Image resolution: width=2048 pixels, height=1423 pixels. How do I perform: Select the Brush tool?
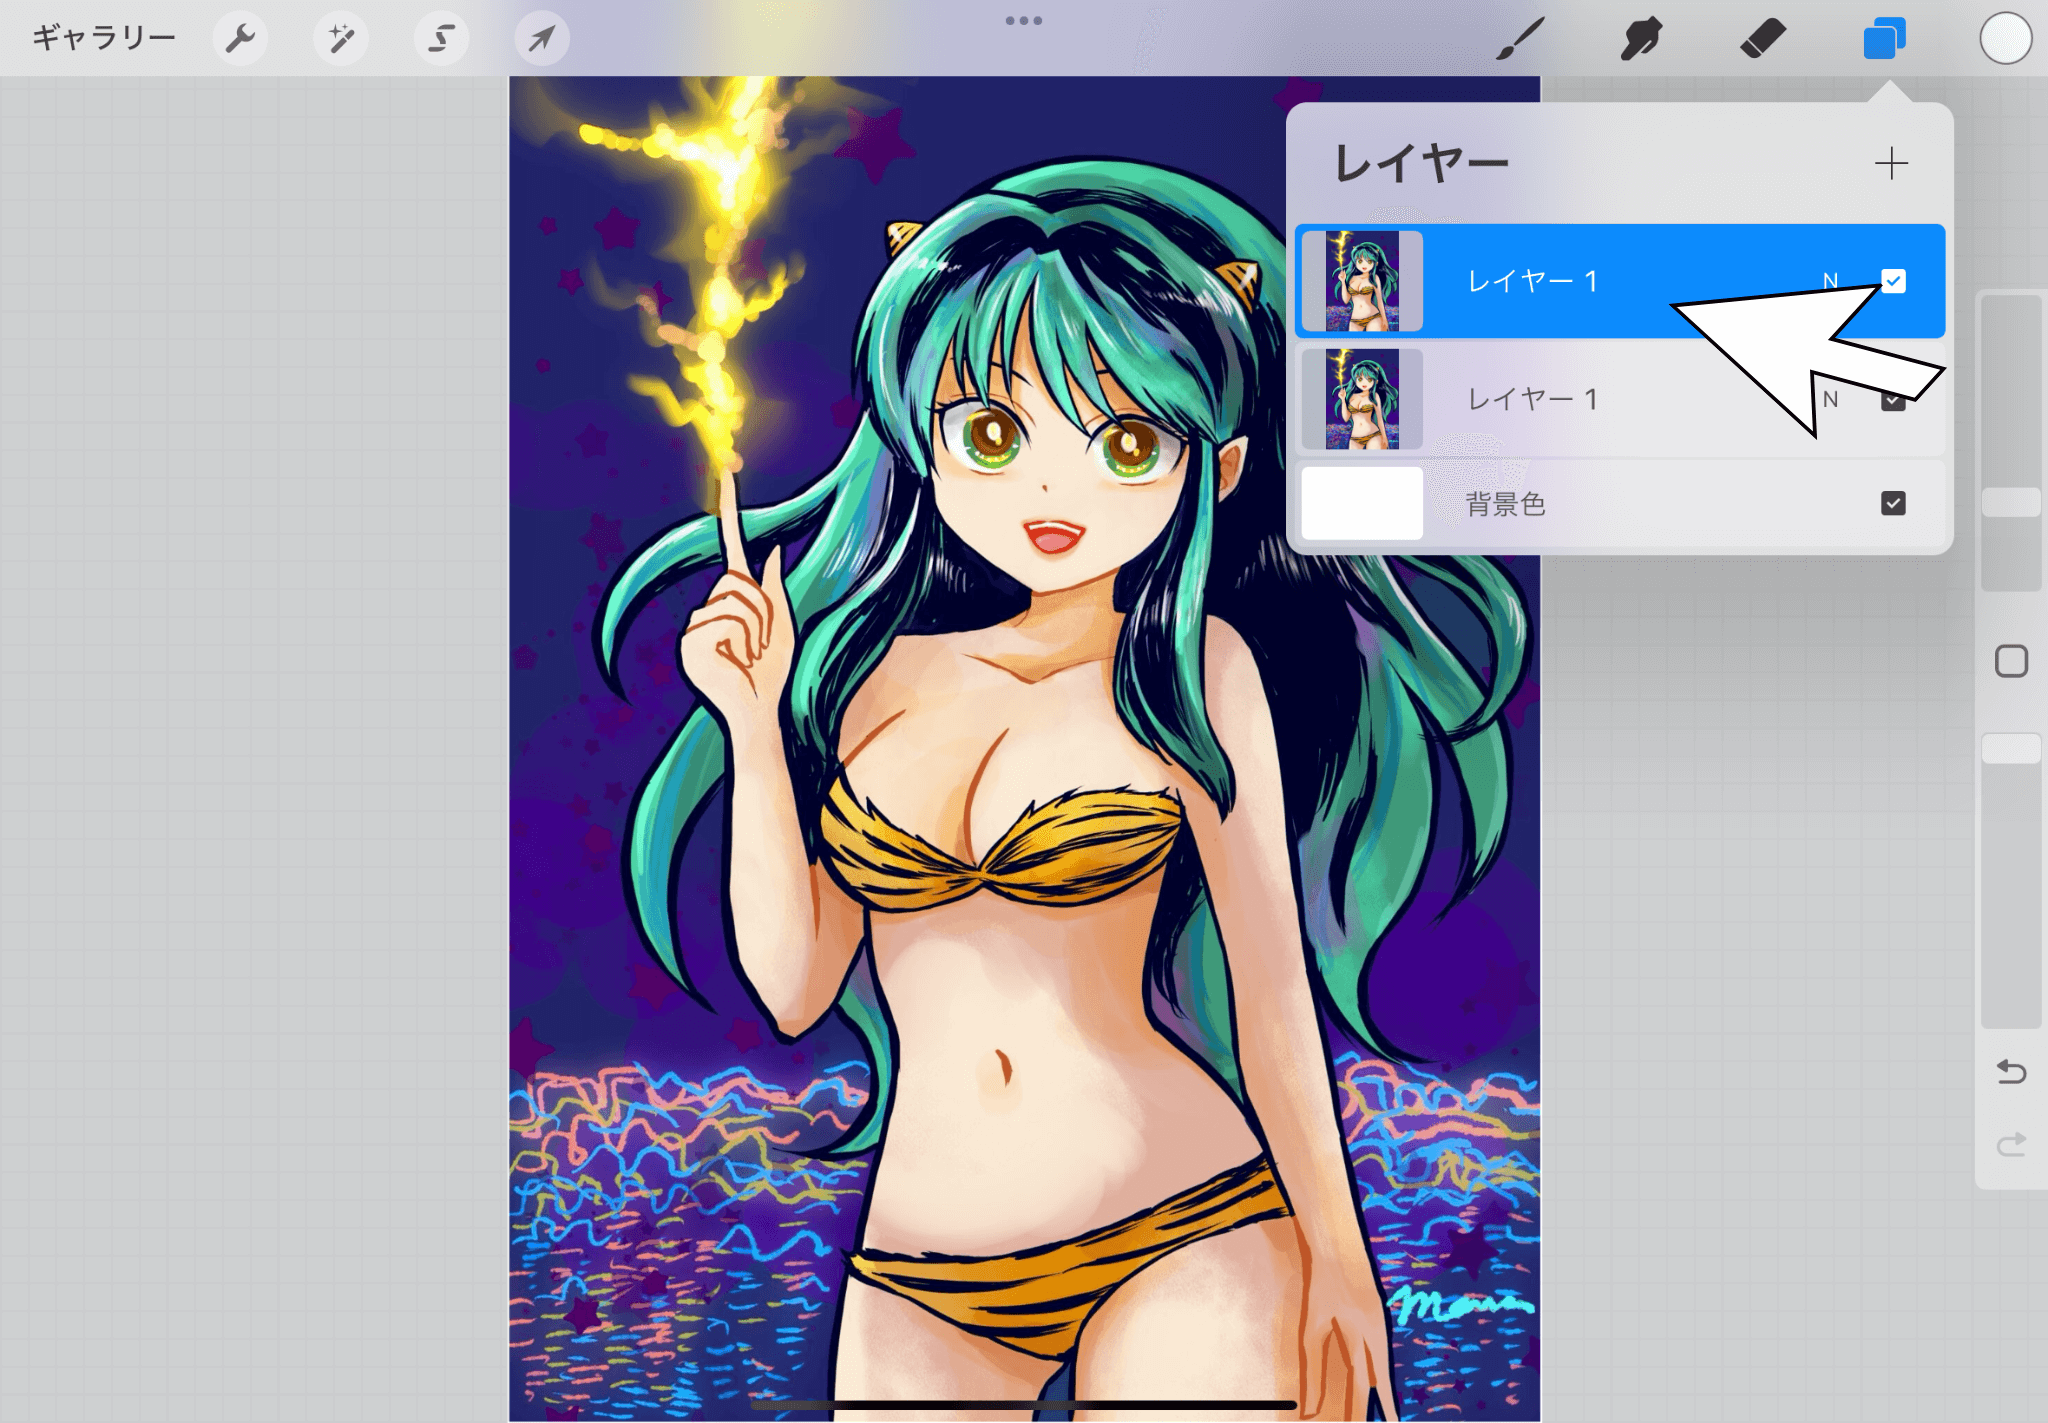(x=1520, y=39)
